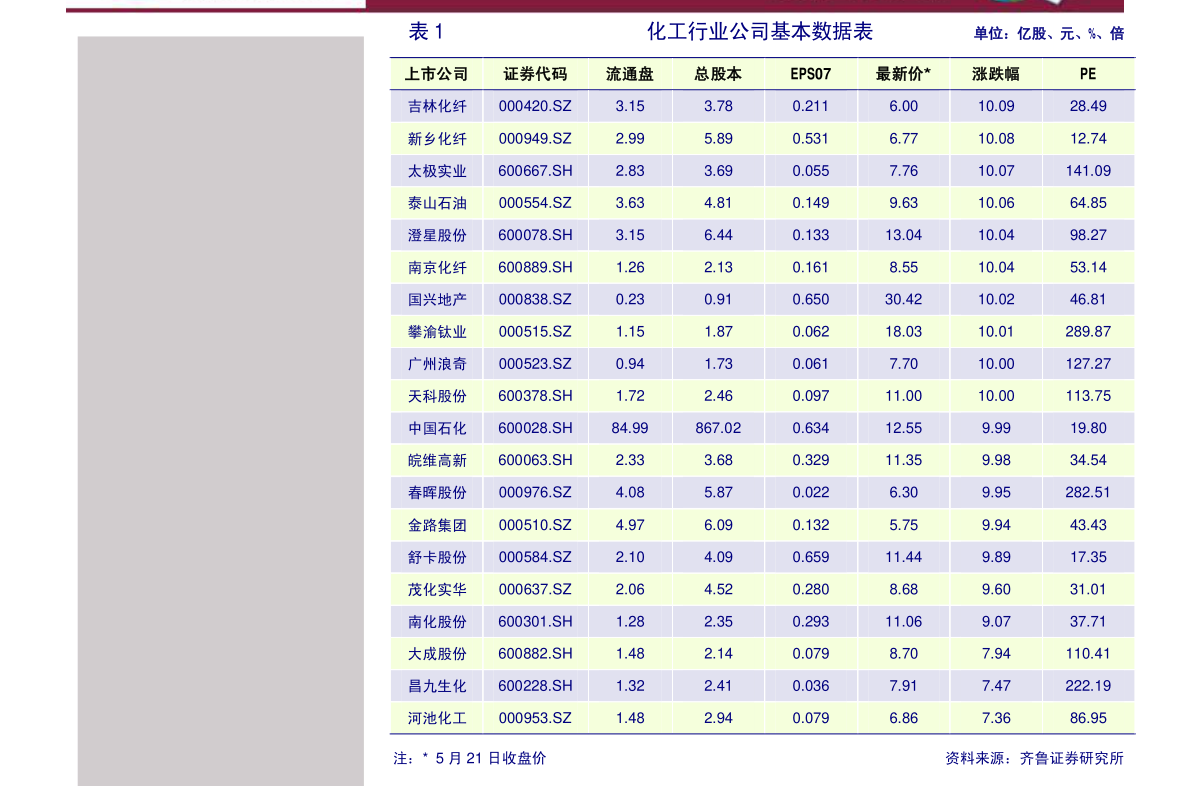The width and height of the screenshot is (1190, 786).
Task: Click the PE column header
Action: point(1088,74)
